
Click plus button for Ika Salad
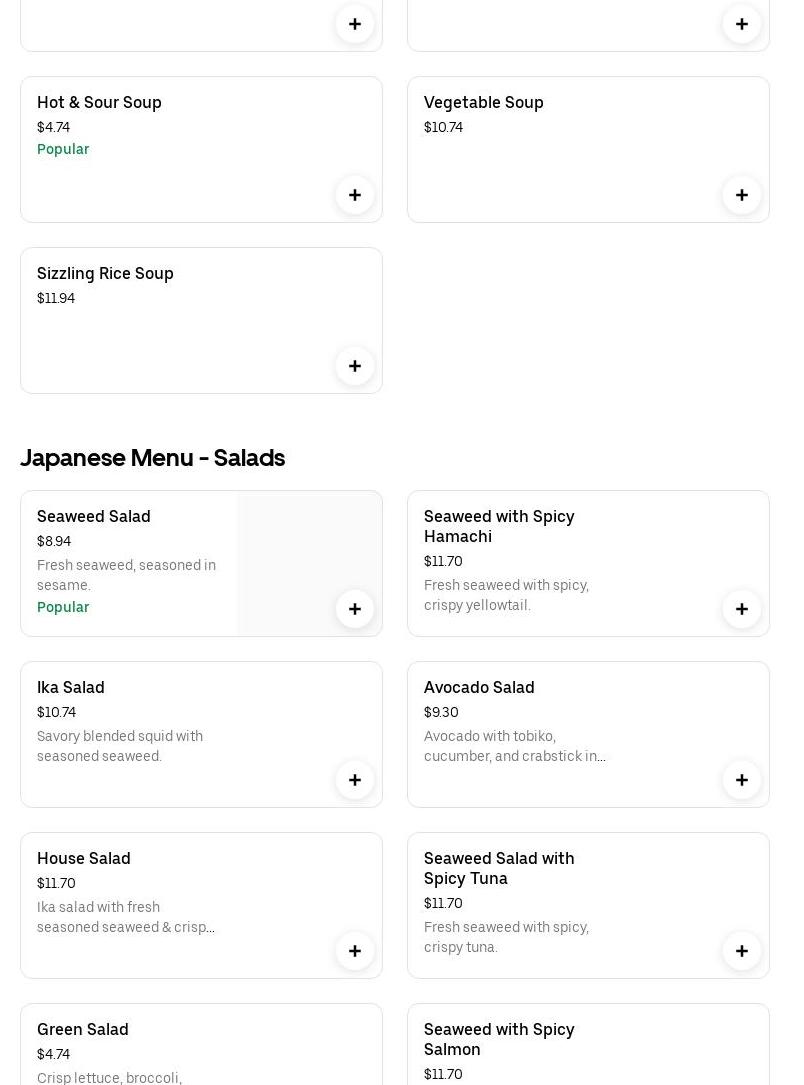coord(354,780)
